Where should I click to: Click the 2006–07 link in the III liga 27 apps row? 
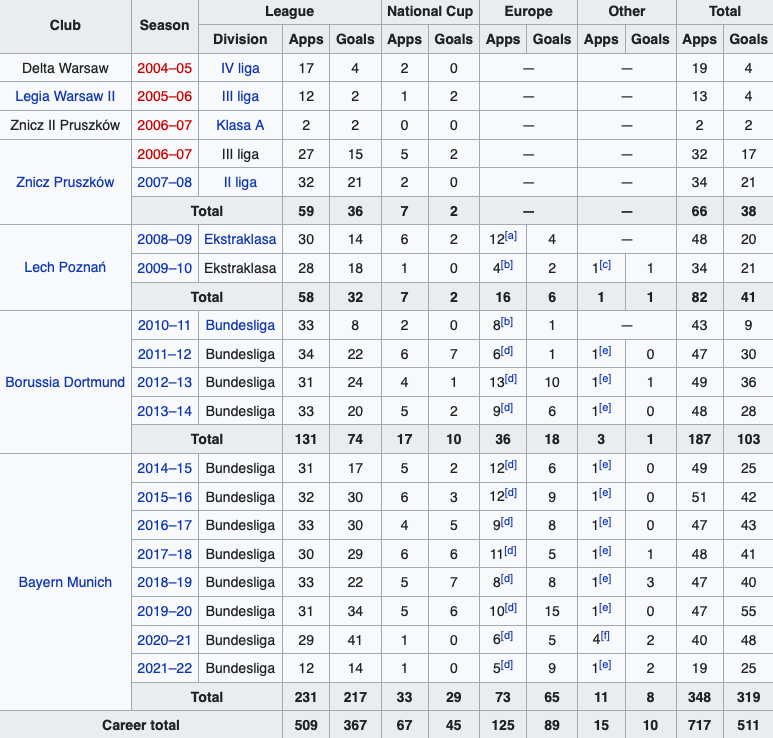(165, 154)
